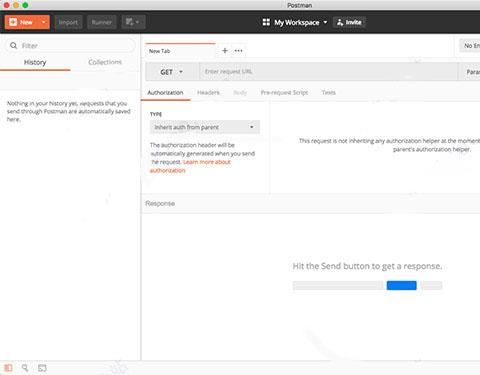Click the Import button

pyautogui.click(x=68, y=22)
